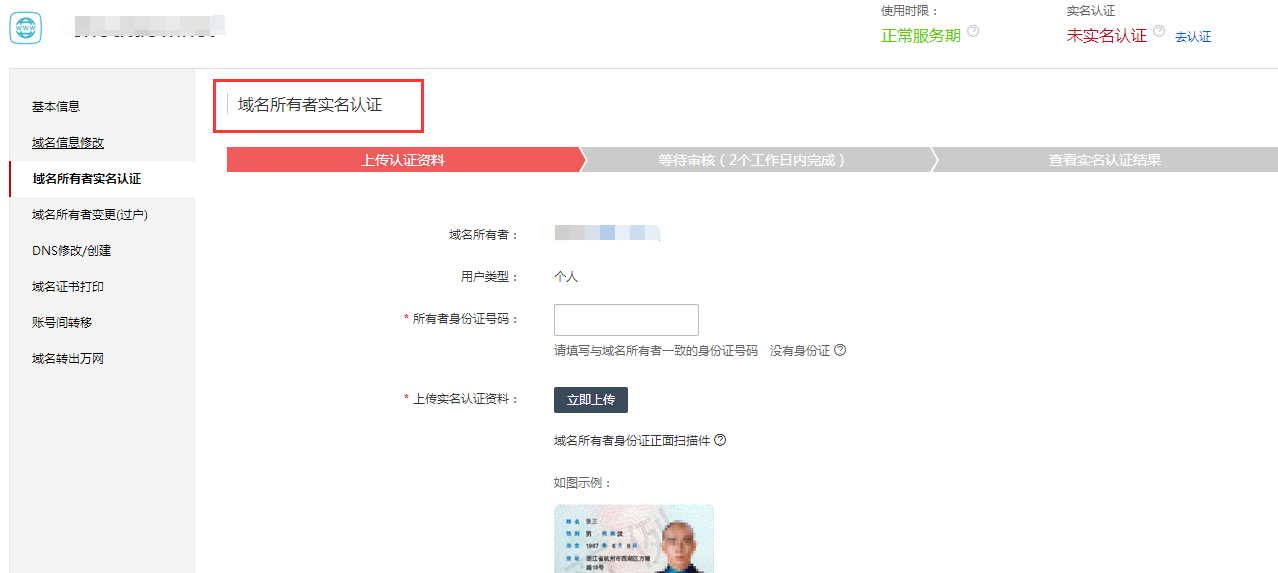Go to 域名信息修改 in the sidebar
This screenshot has width=1278, height=573.
click(68, 143)
